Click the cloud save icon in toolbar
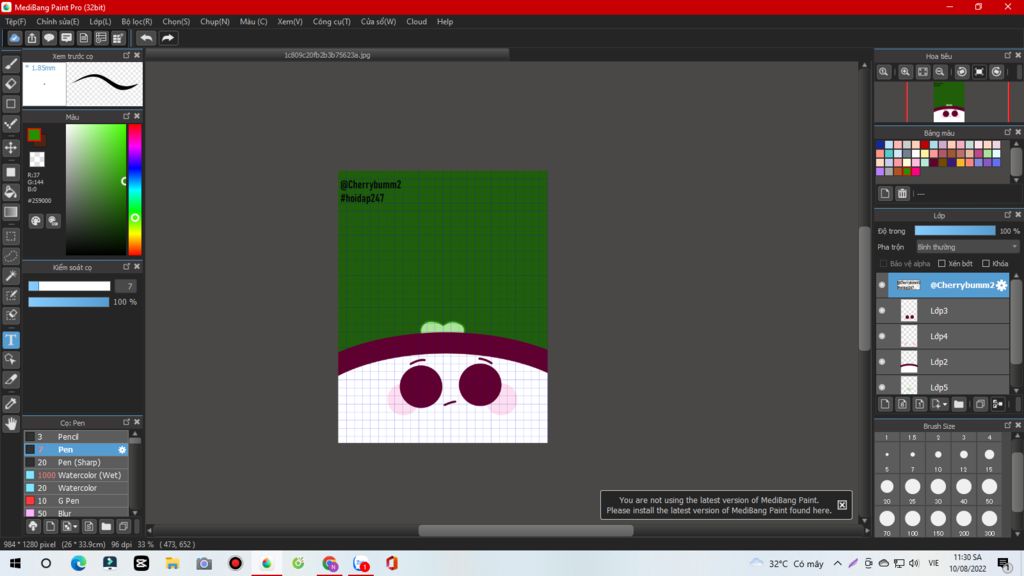 (x=14, y=38)
